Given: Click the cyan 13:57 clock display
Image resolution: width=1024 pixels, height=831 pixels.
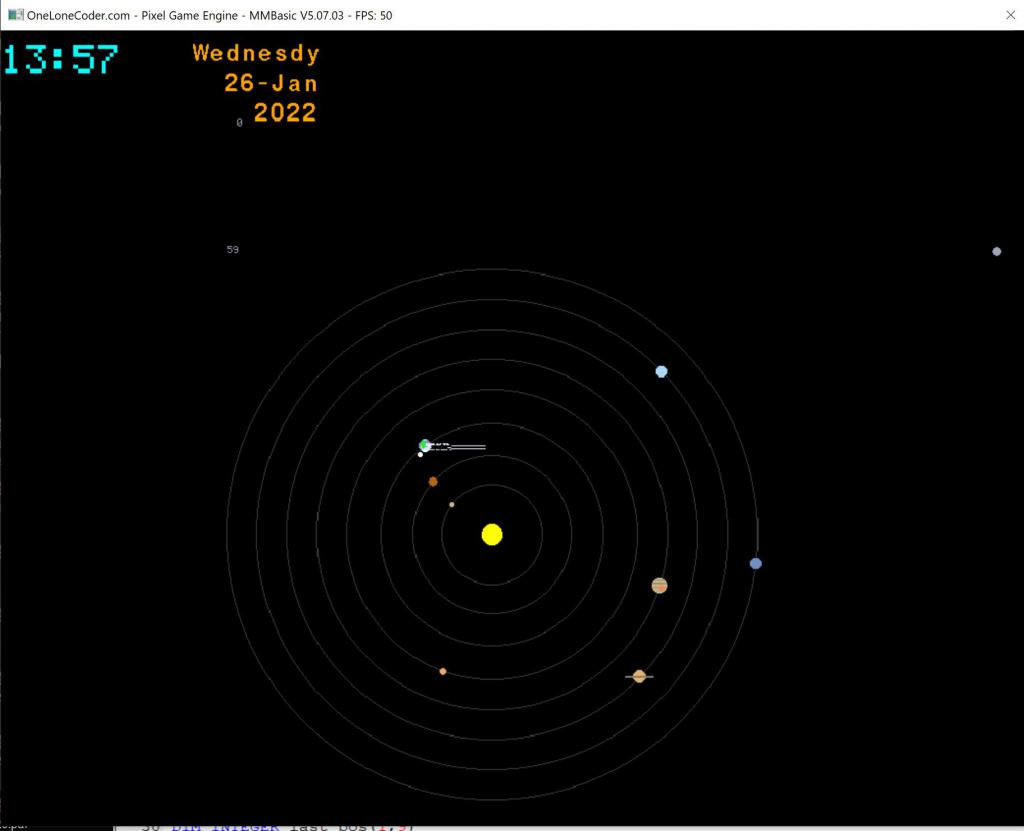Looking at the screenshot, I should (x=60, y=59).
